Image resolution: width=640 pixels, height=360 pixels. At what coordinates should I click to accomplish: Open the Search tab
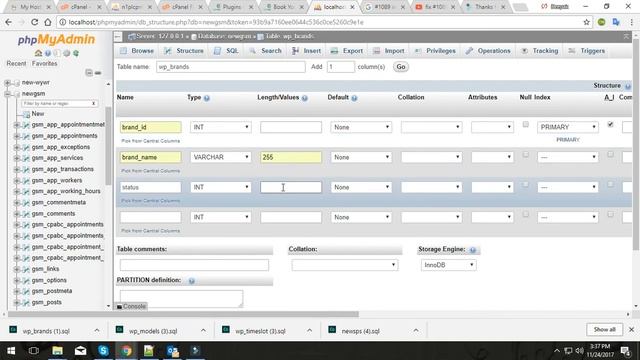(265, 51)
